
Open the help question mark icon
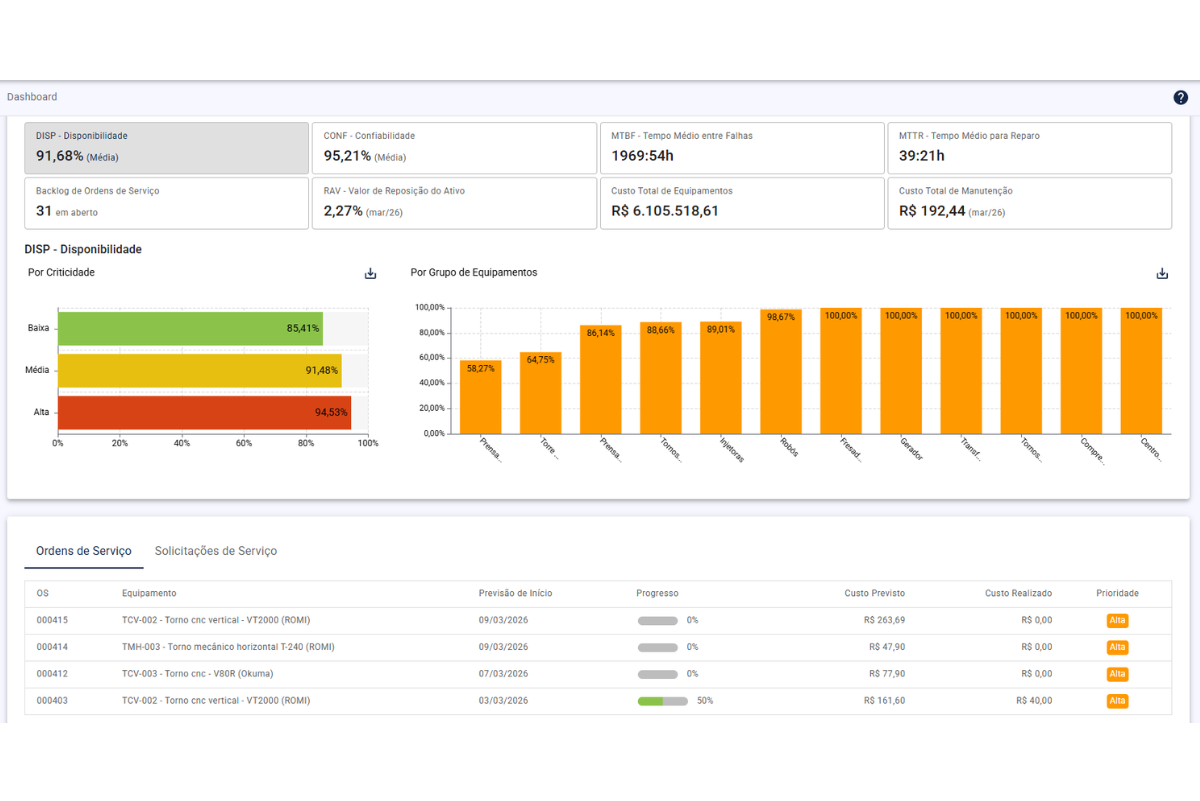pyautogui.click(x=1180, y=97)
